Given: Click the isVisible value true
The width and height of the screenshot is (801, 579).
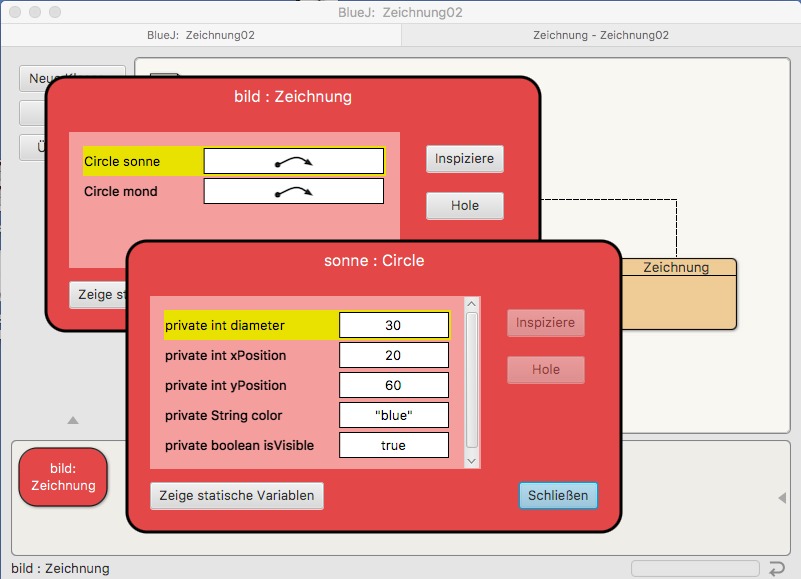Looking at the screenshot, I should point(394,445).
